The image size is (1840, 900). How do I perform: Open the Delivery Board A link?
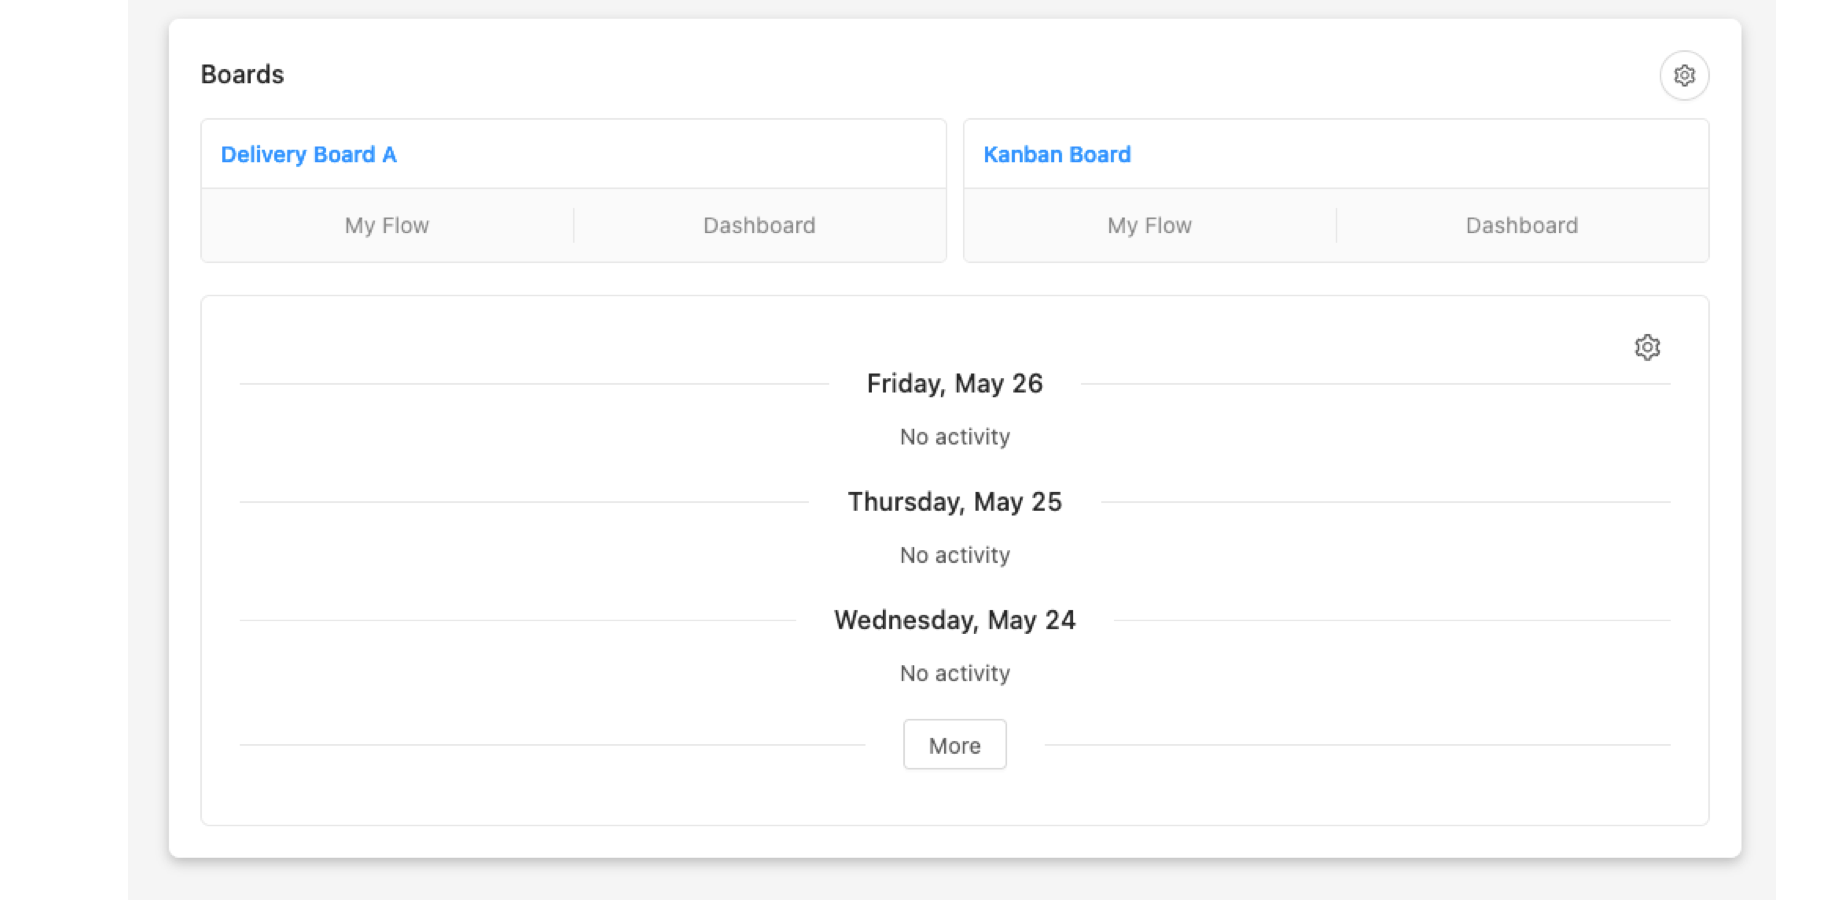click(308, 155)
